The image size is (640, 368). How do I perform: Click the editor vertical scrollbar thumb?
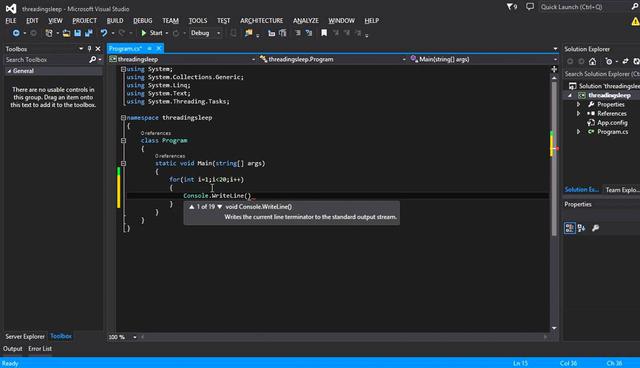(x=554, y=159)
